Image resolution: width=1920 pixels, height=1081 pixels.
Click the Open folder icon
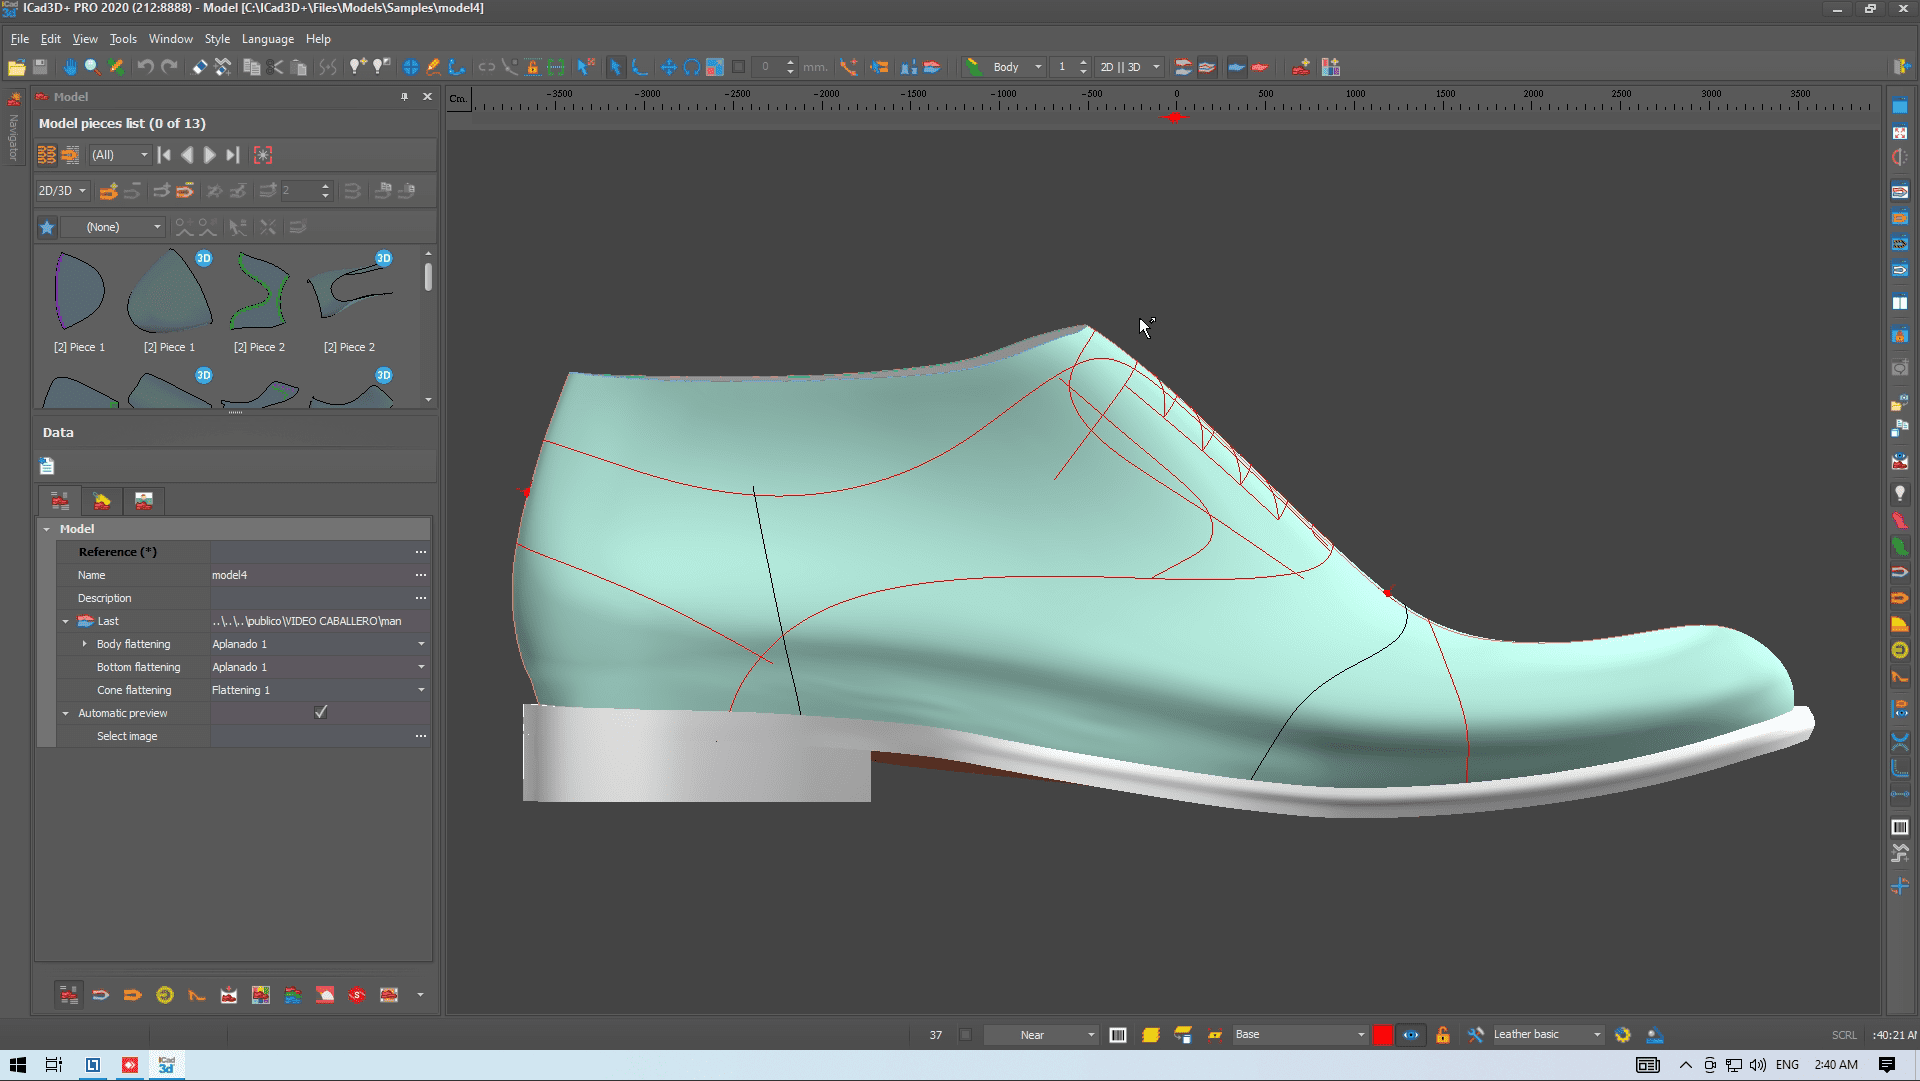pyautogui.click(x=16, y=67)
